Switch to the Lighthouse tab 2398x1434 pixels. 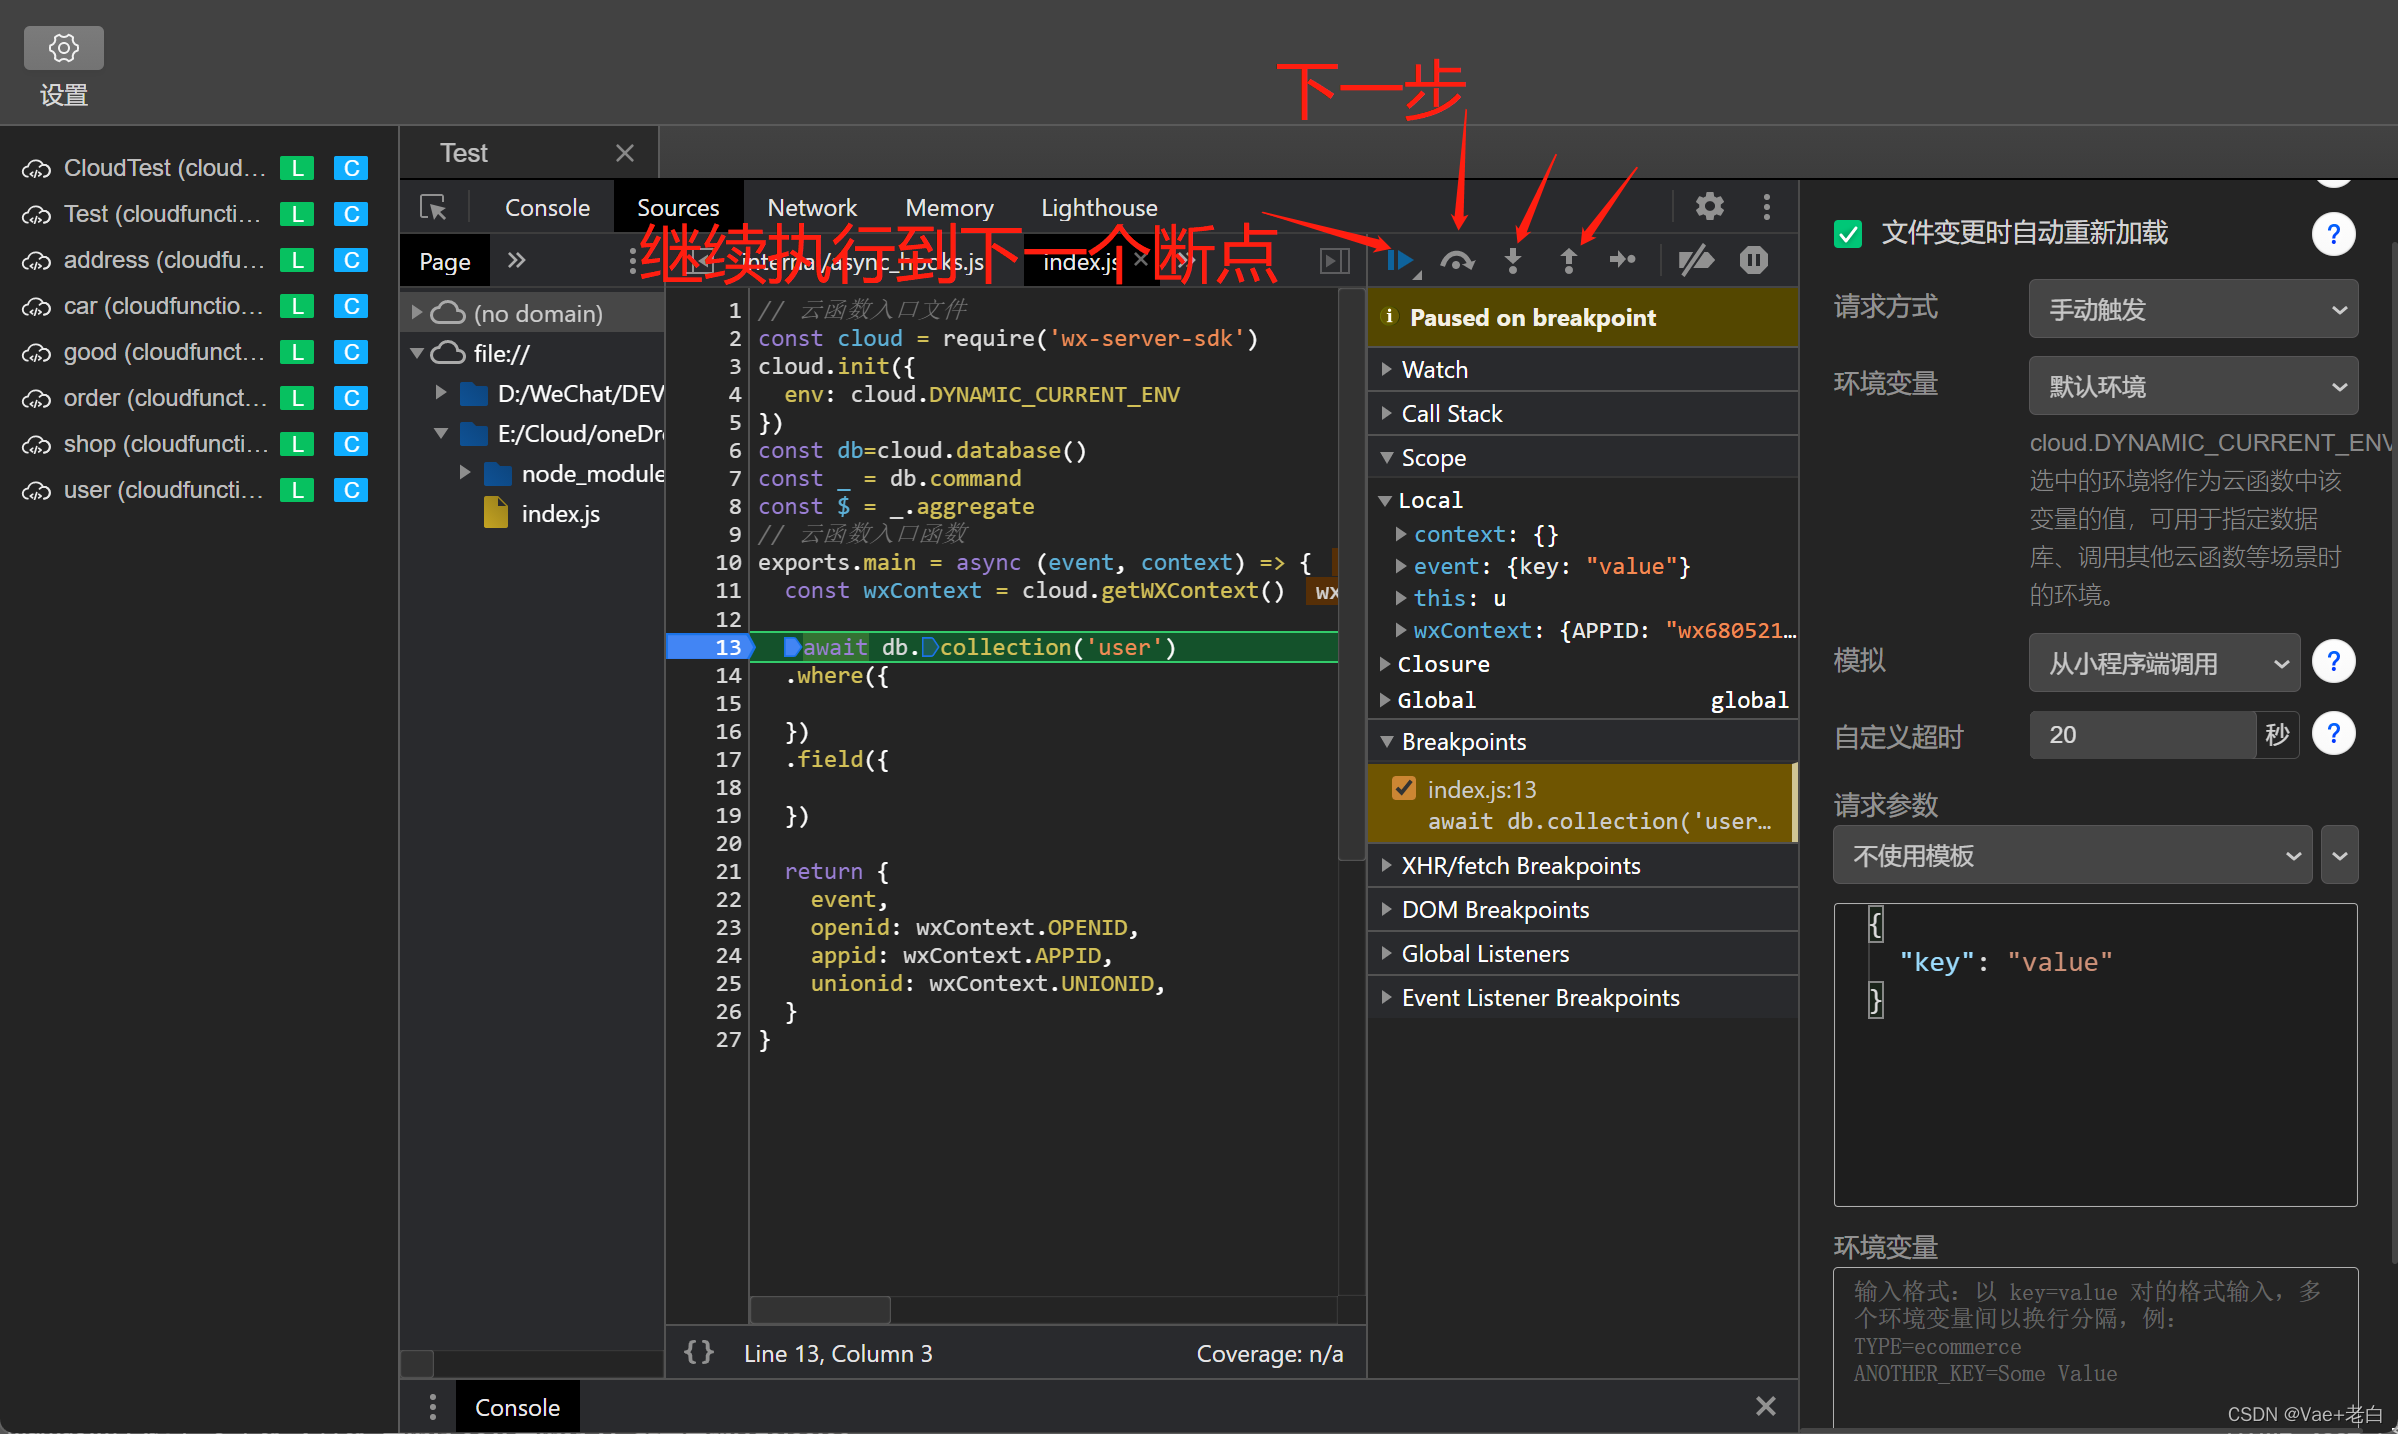1098,208
